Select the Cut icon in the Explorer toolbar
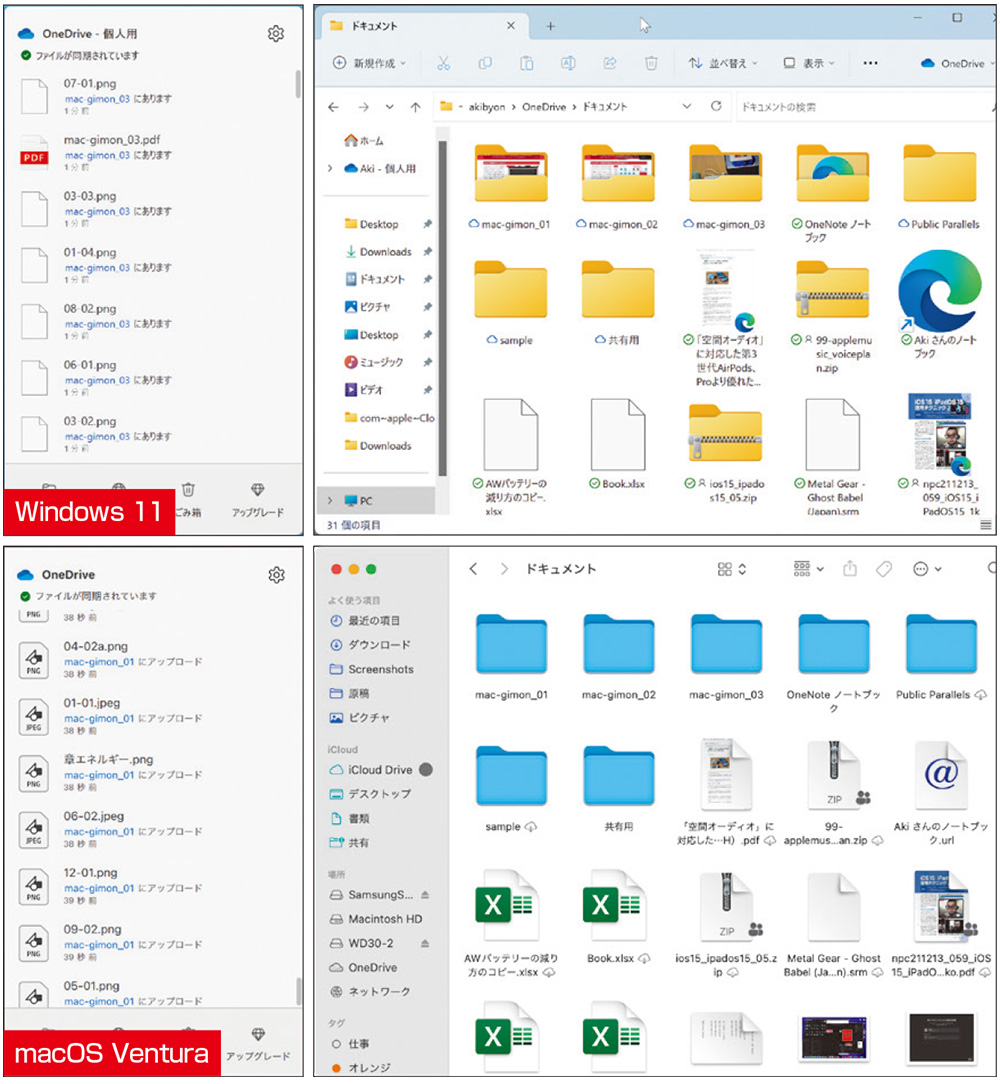1000x1084 pixels. click(x=444, y=63)
